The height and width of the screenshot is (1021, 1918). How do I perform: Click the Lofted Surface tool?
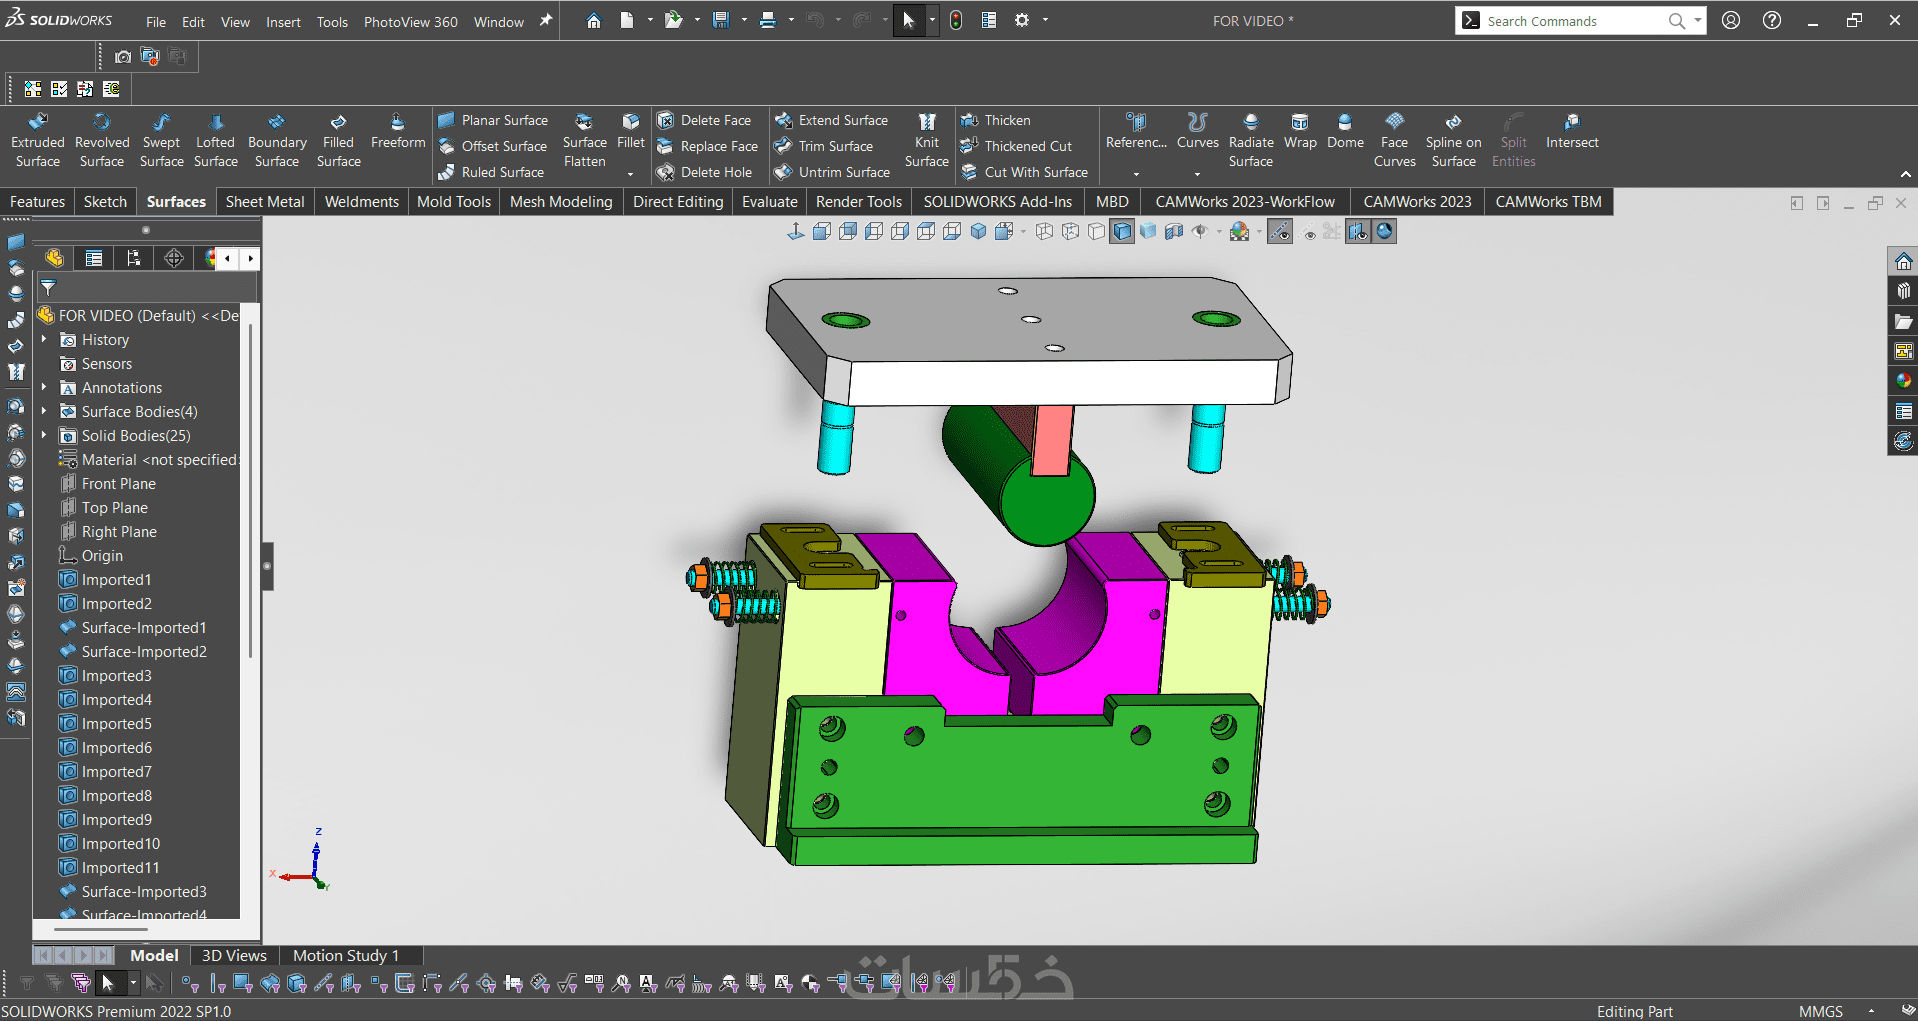(215, 140)
